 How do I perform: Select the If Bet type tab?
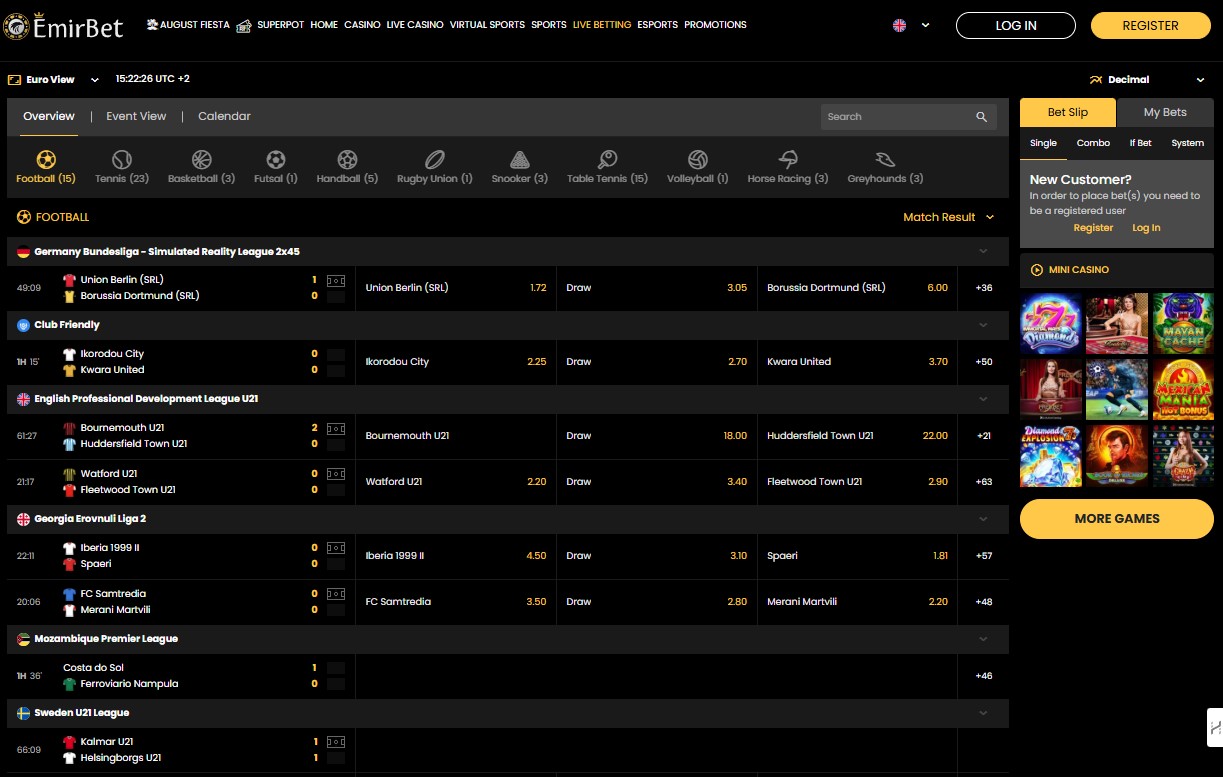tap(1140, 143)
